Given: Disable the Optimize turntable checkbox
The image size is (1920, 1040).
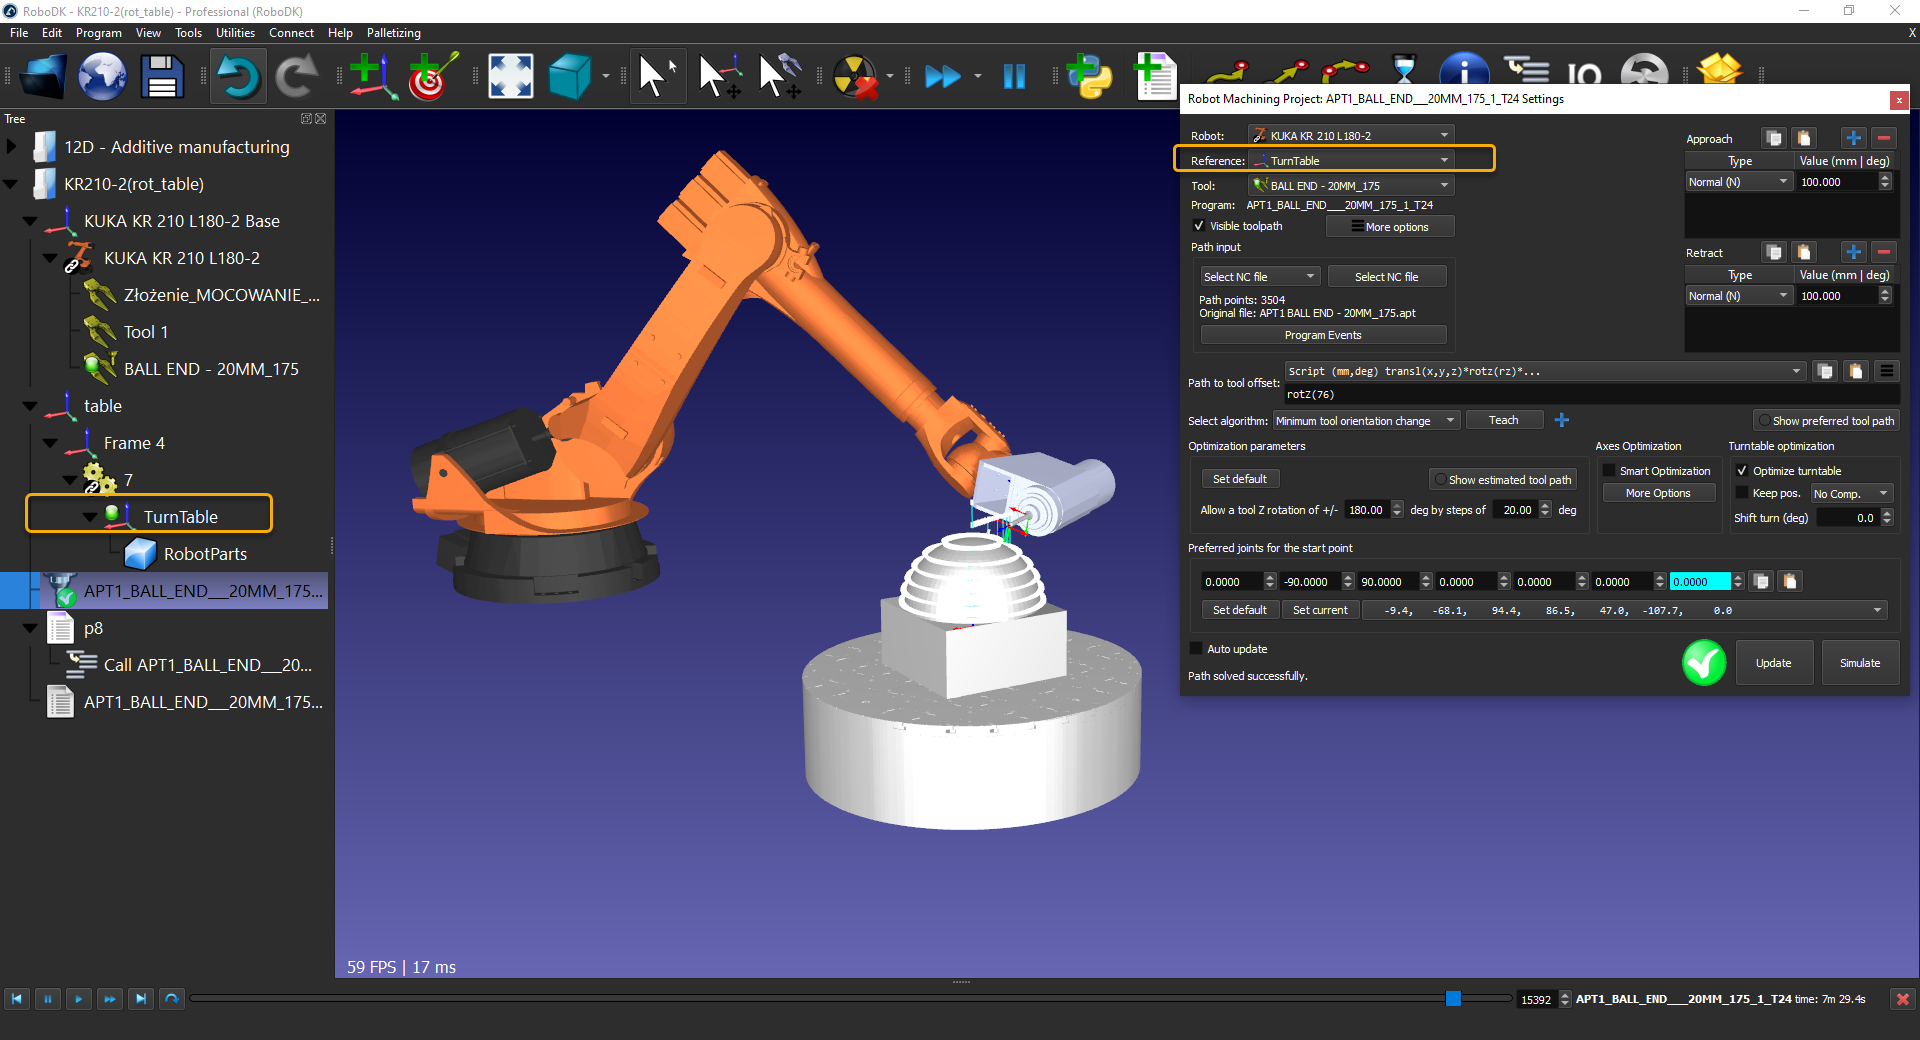Looking at the screenshot, I should [x=1742, y=471].
